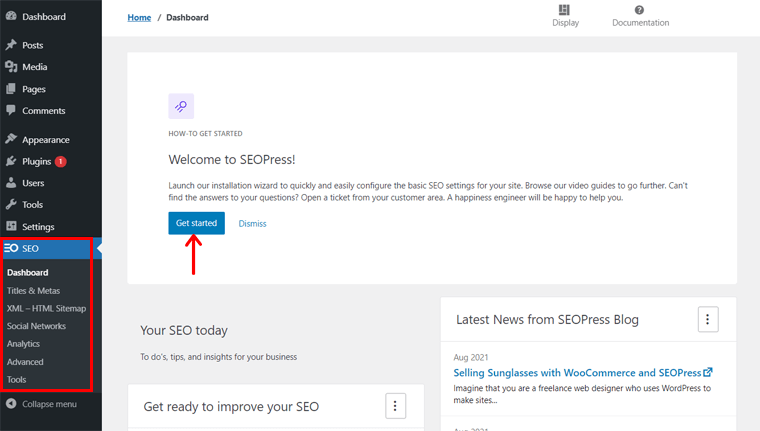Dismiss the welcome notice
Screen dimensions: 760x431
click(253, 223)
